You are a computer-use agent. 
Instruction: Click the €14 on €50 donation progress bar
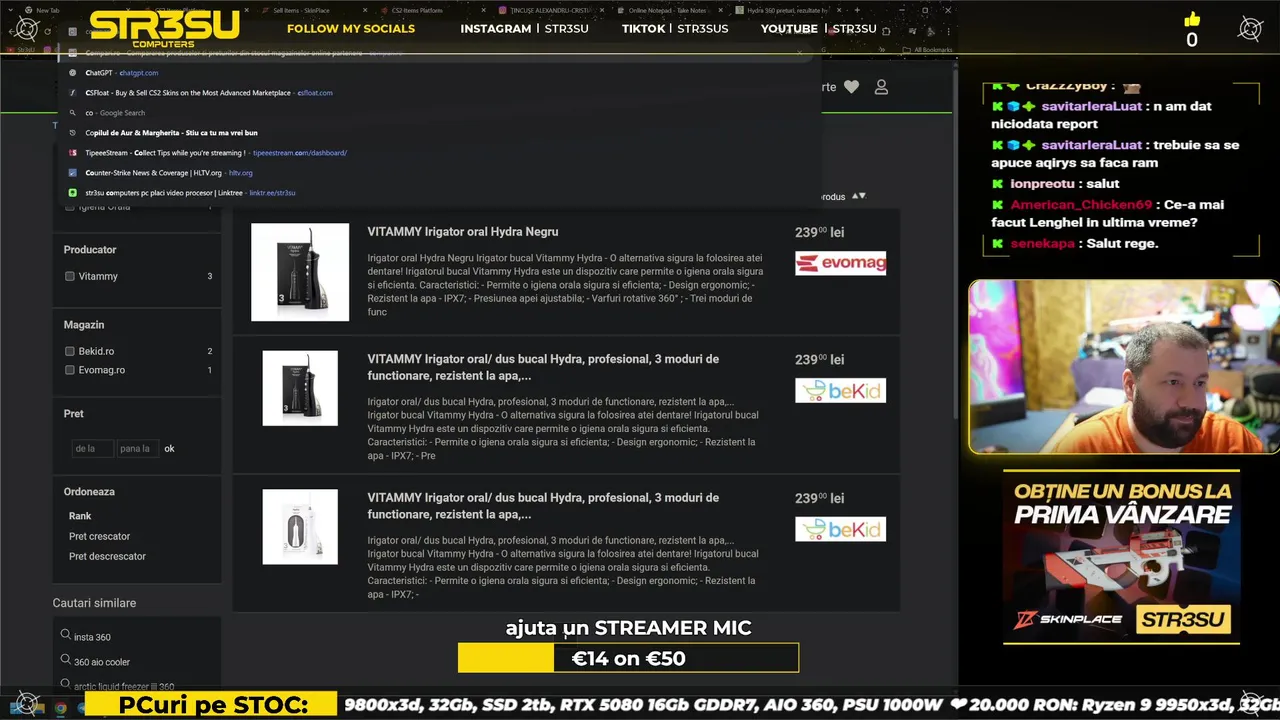(x=628, y=658)
